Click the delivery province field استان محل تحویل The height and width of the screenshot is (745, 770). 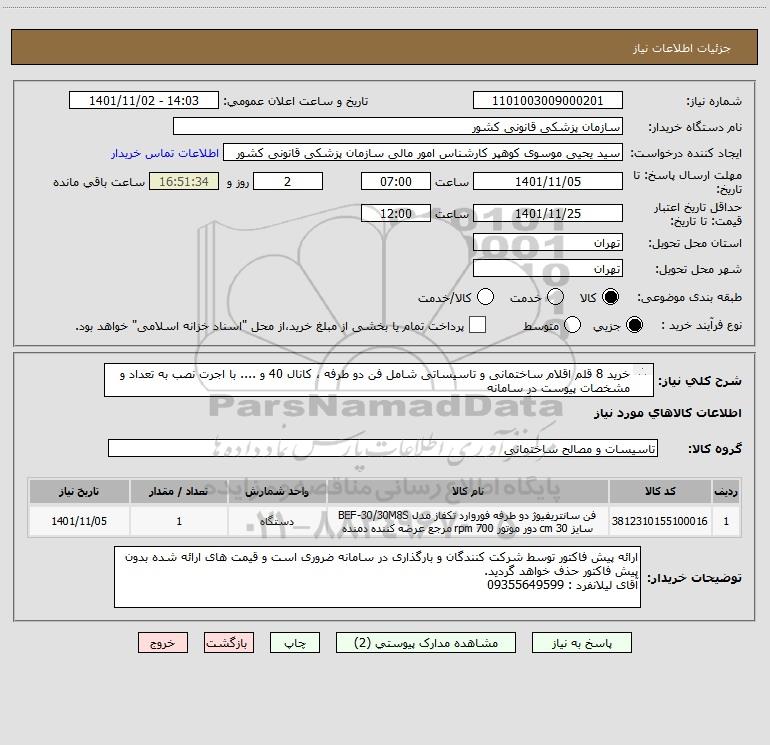tap(548, 243)
